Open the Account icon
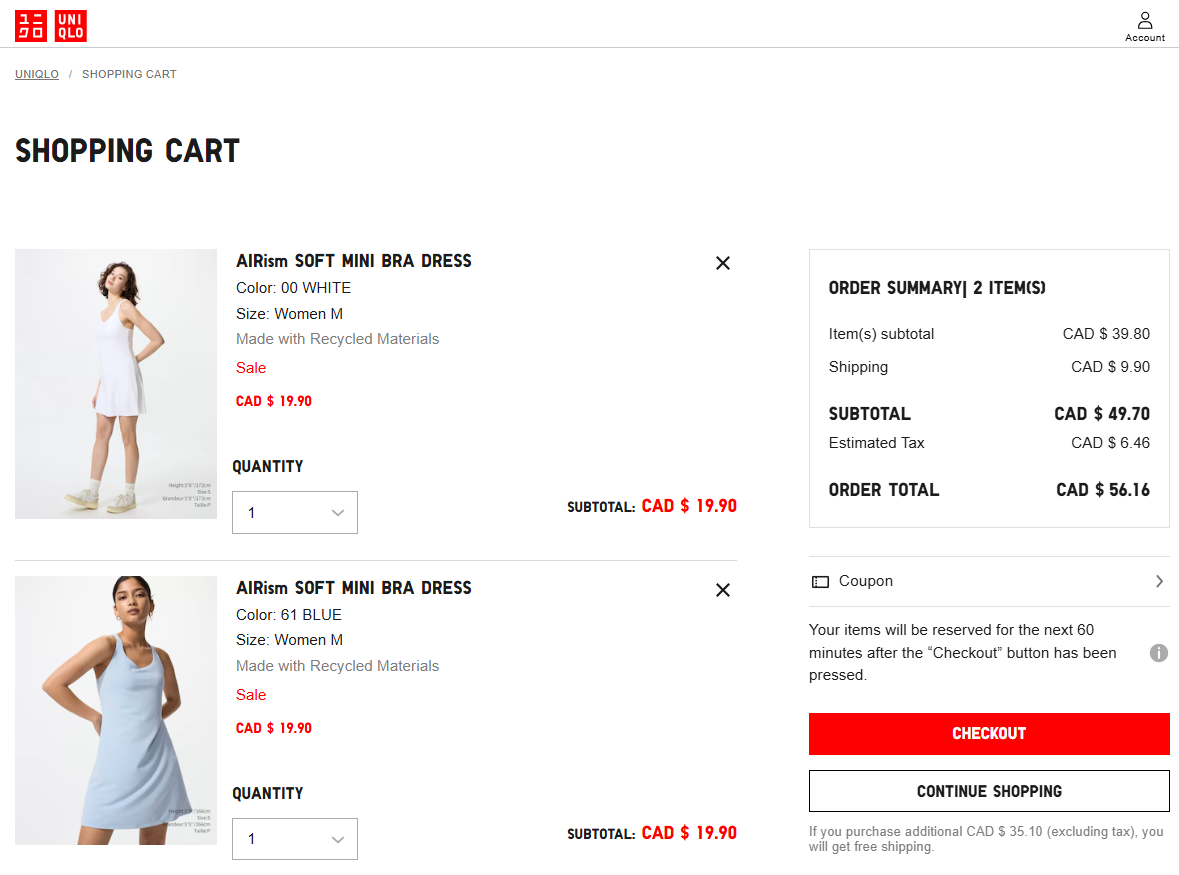The width and height of the screenshot is (1179, 875). click(1144, 24)
